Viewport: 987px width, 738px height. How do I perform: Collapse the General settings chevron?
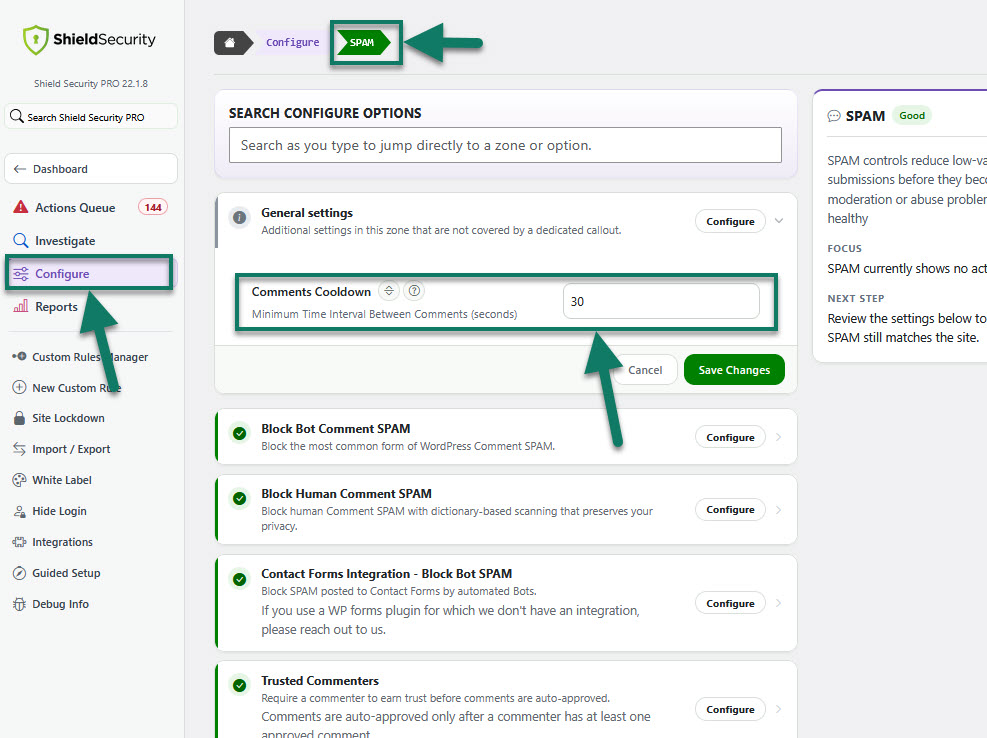(779, 221)
